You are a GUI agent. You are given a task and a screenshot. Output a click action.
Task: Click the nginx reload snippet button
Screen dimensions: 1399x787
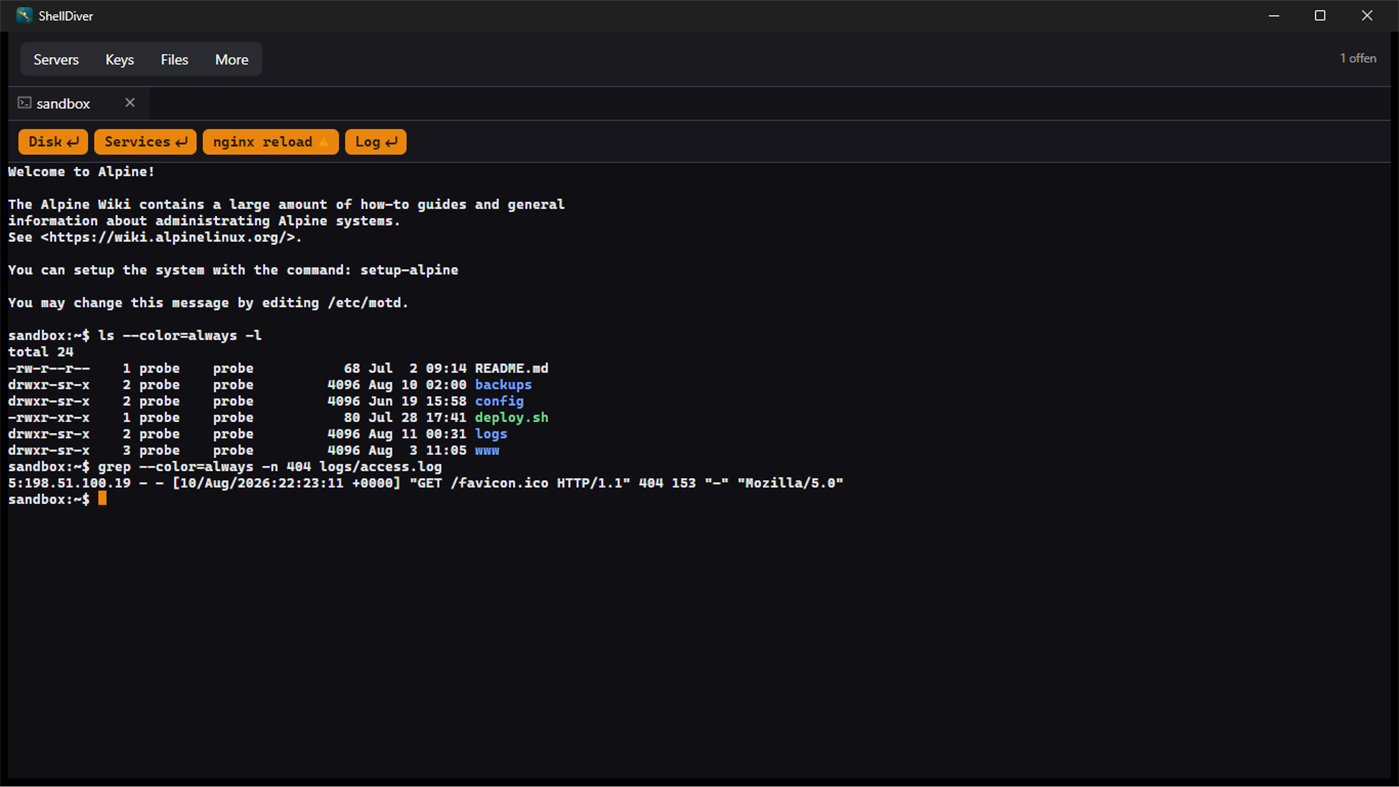tap(270, 142)
